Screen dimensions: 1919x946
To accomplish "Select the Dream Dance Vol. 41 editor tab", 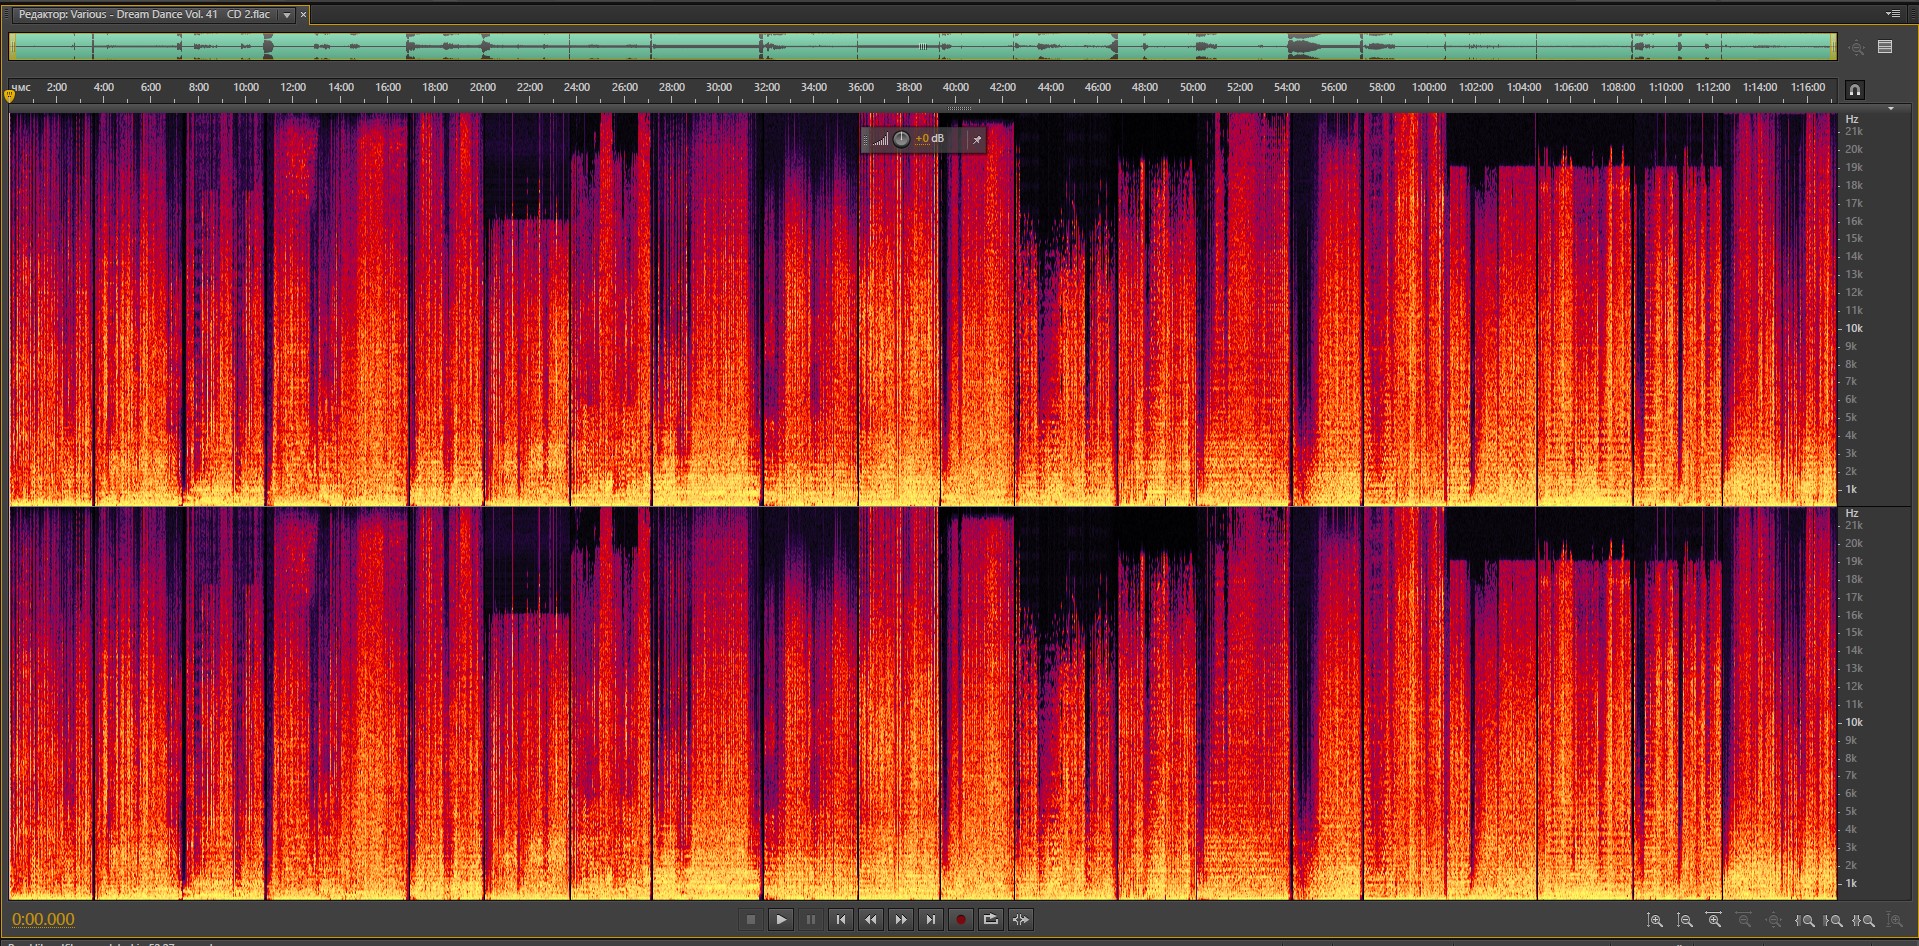I will point(145,15).
